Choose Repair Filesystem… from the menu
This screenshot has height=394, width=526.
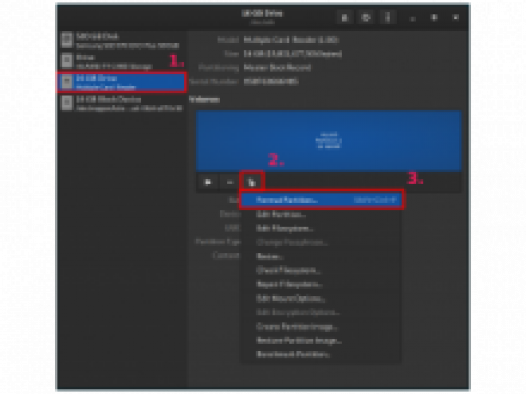[321, 284]
